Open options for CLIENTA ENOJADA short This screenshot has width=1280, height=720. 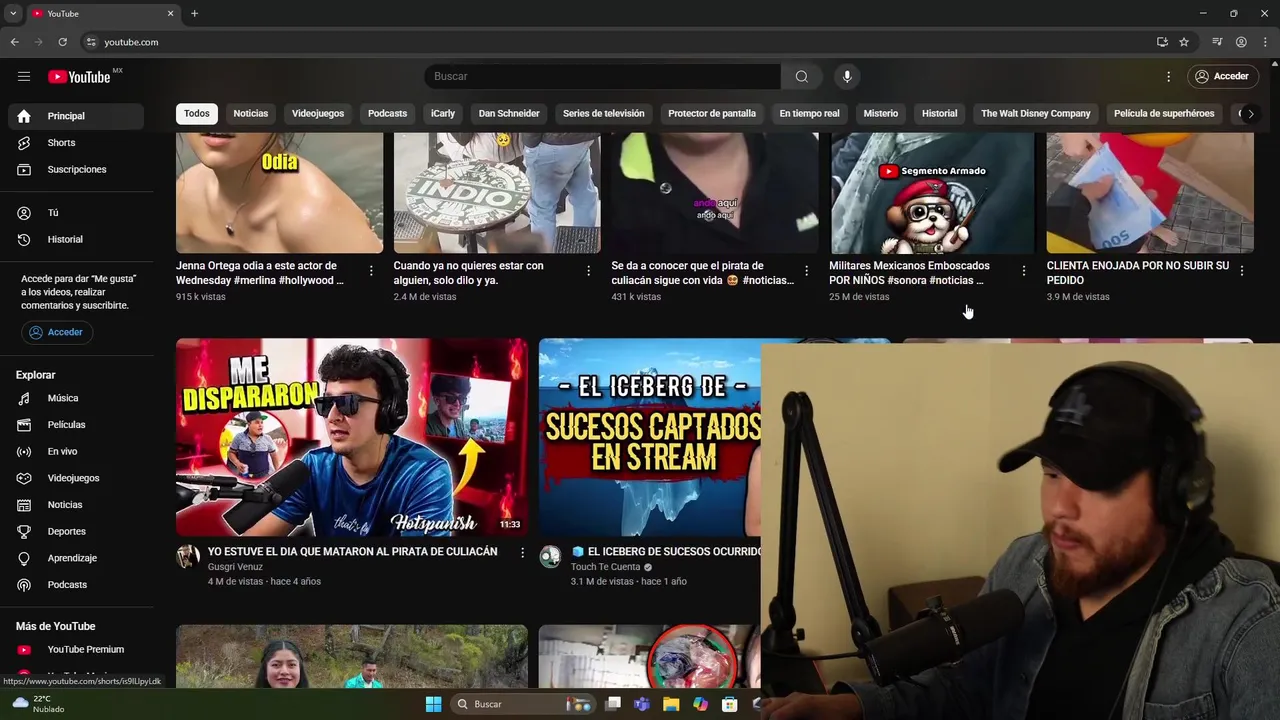1242,271
